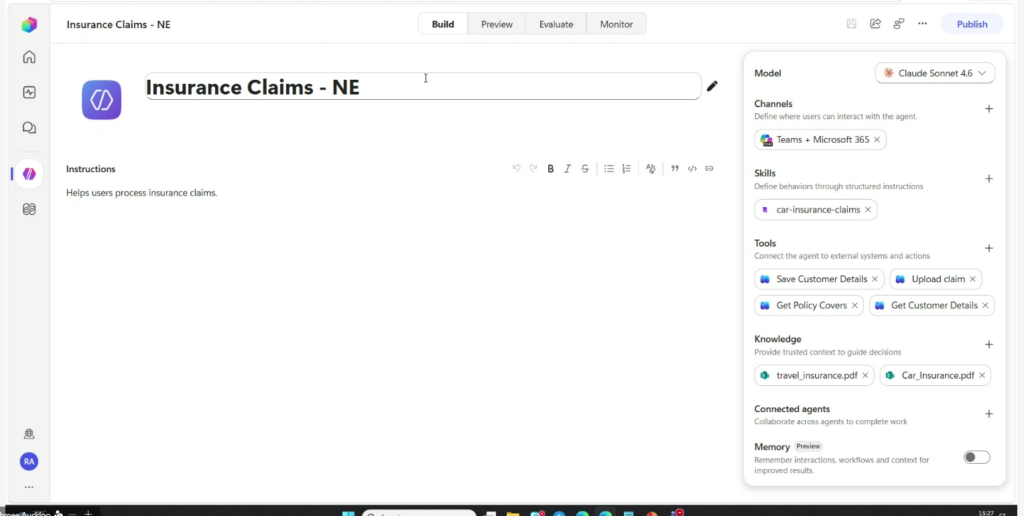The height and width of the screenshot is (516, 1024).
Task: Open the environment icon above the avatar
Action: click(29, 434)
